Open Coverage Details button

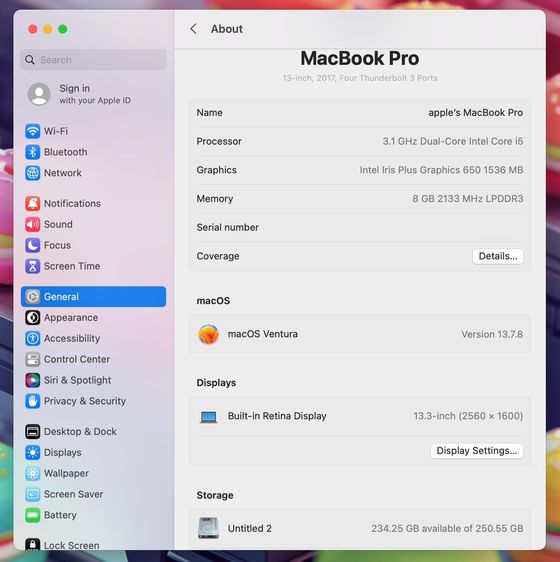point(498,256)
